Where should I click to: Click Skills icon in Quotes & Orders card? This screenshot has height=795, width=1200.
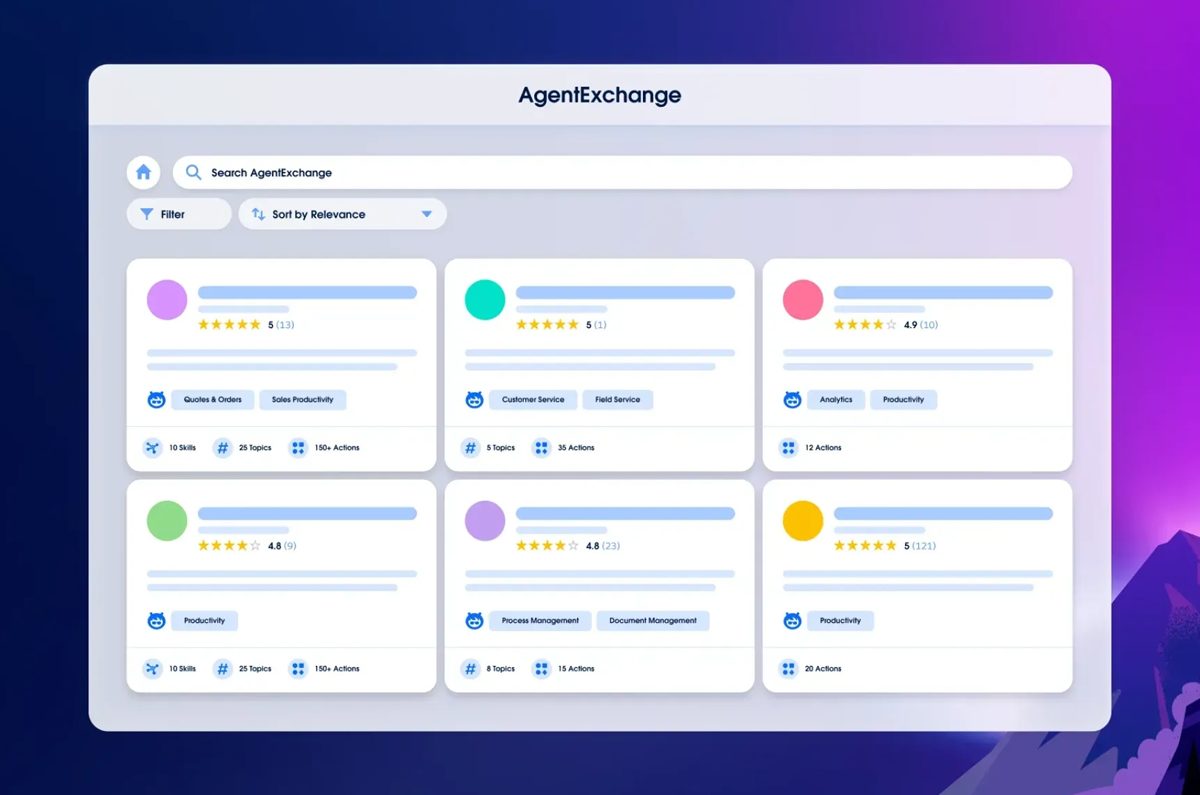(152, 448)
